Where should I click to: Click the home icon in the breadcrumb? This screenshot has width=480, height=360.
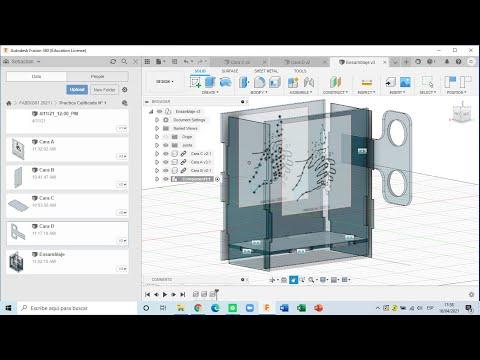coord(9,103)
